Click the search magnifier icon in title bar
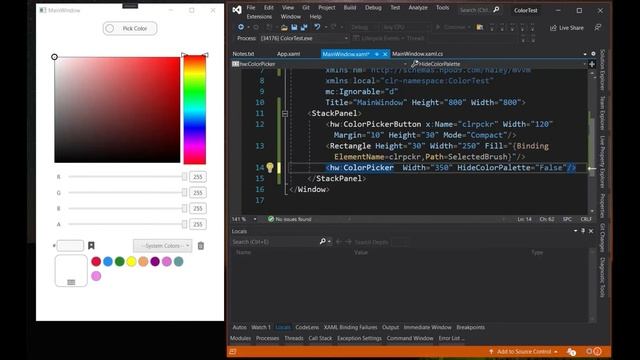 coord(496,9)
